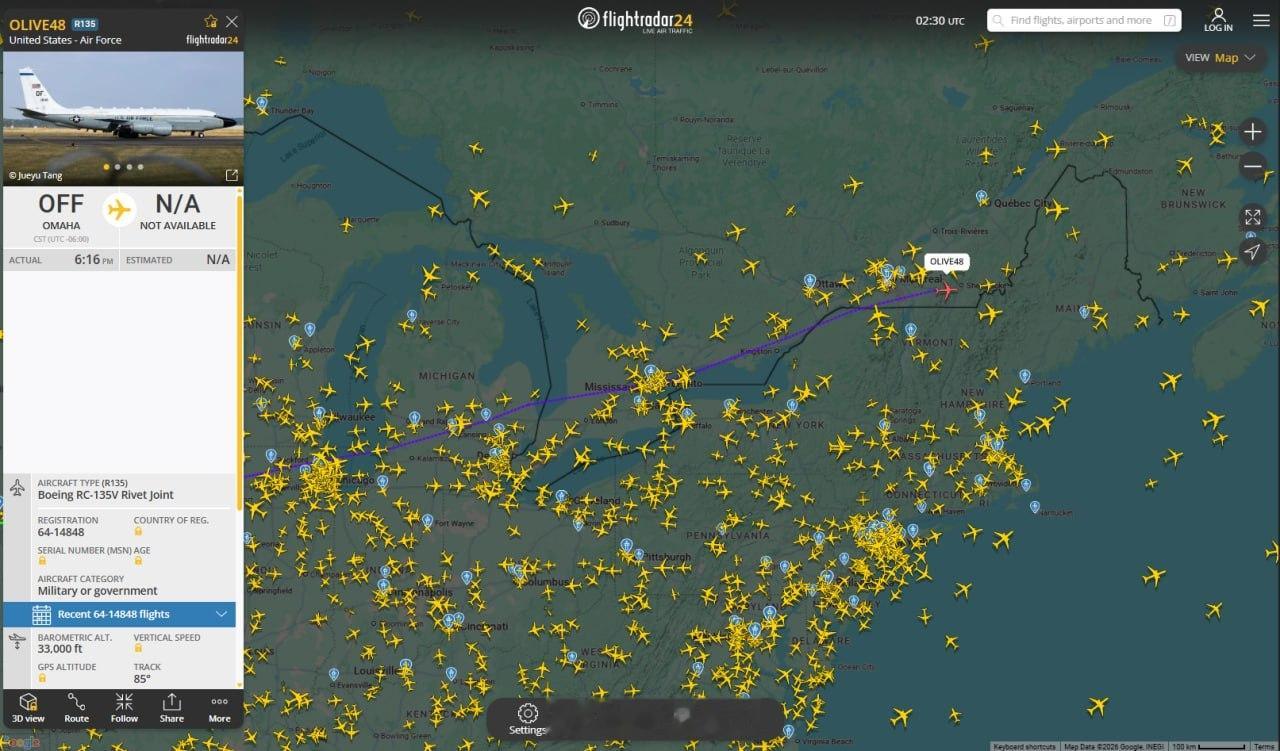Click the United States - Air Force operator
Image resolution: width=1280 pixels, height=751 pixels.
65,40
